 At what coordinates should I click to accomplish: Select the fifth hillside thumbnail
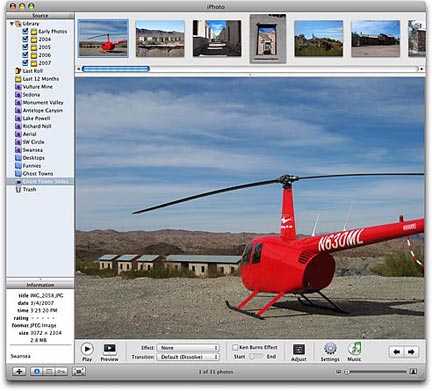click(x=319, y=38)
